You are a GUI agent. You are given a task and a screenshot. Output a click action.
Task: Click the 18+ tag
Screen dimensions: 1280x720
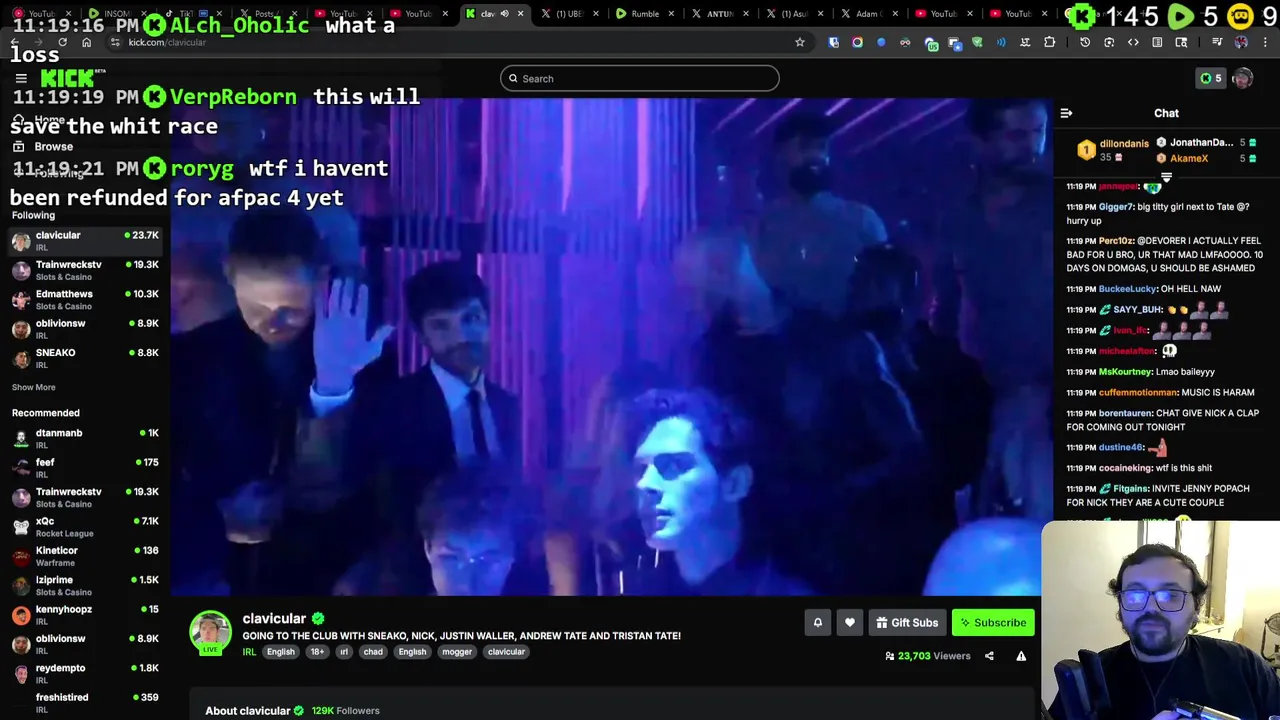point(317,652)
